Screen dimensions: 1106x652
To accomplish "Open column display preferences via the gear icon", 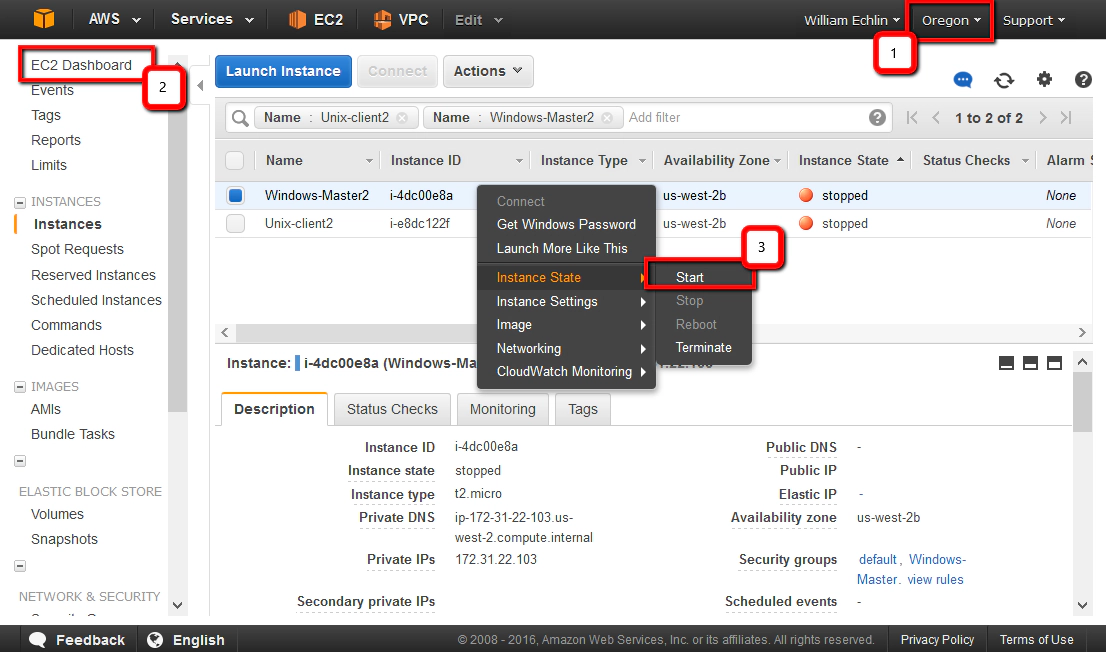I will coord(1044,80).
